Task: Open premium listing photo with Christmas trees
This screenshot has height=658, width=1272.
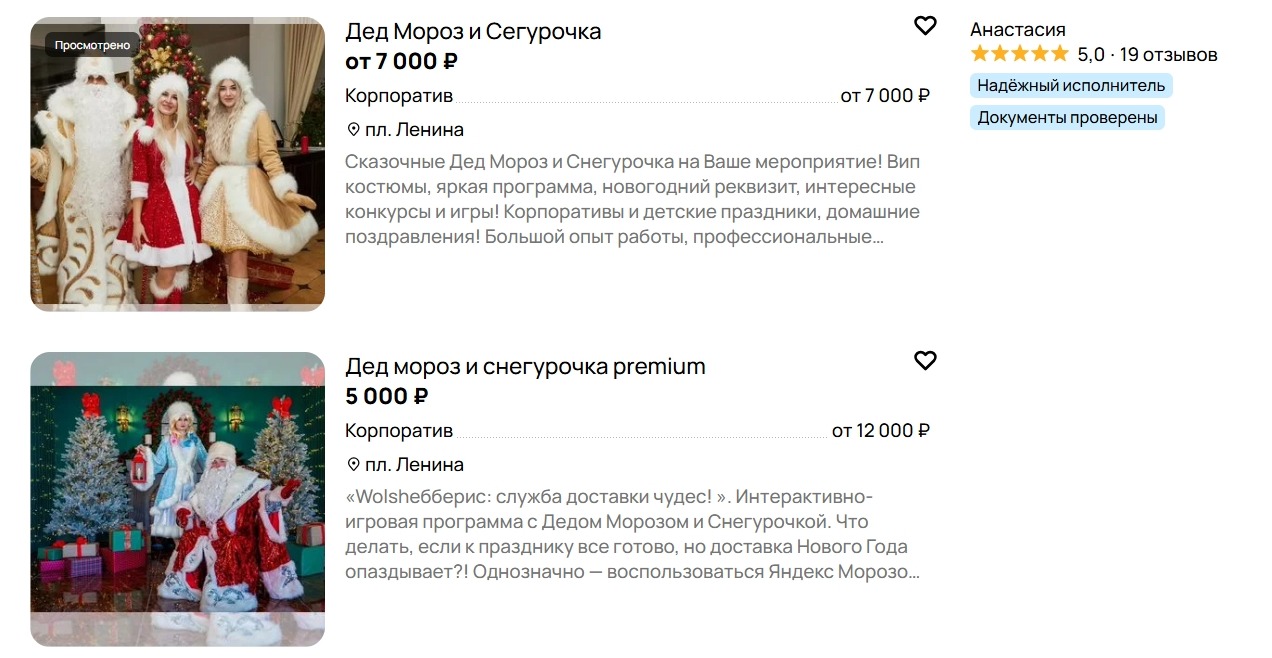Action: pyautogui.click(x=178, y=499)
